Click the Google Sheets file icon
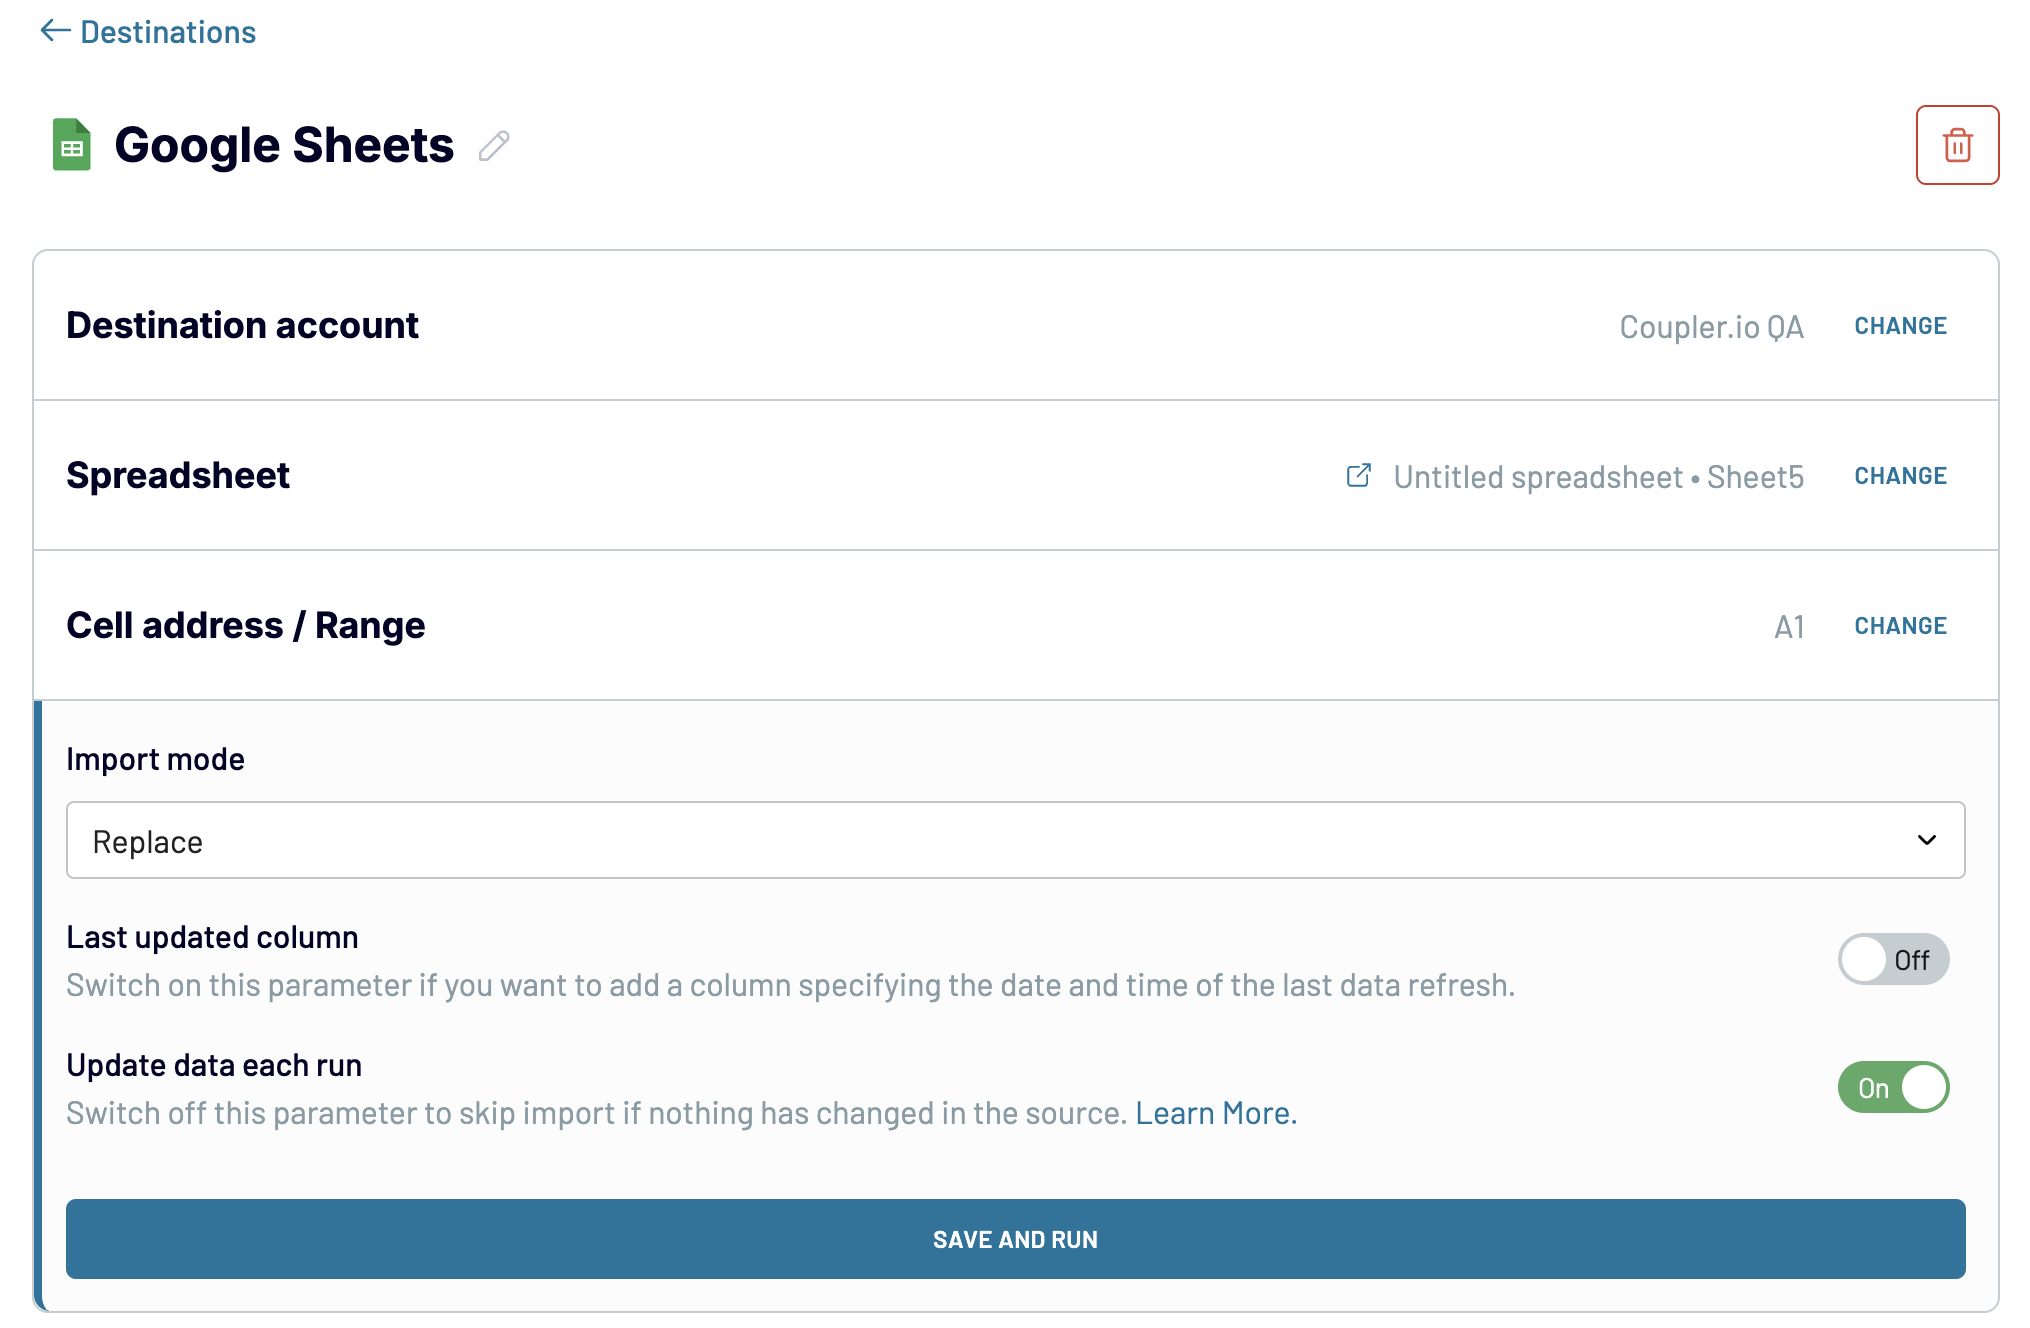Image resolution: width=2030 pixels, height=1328 pixels. [72, 145]
